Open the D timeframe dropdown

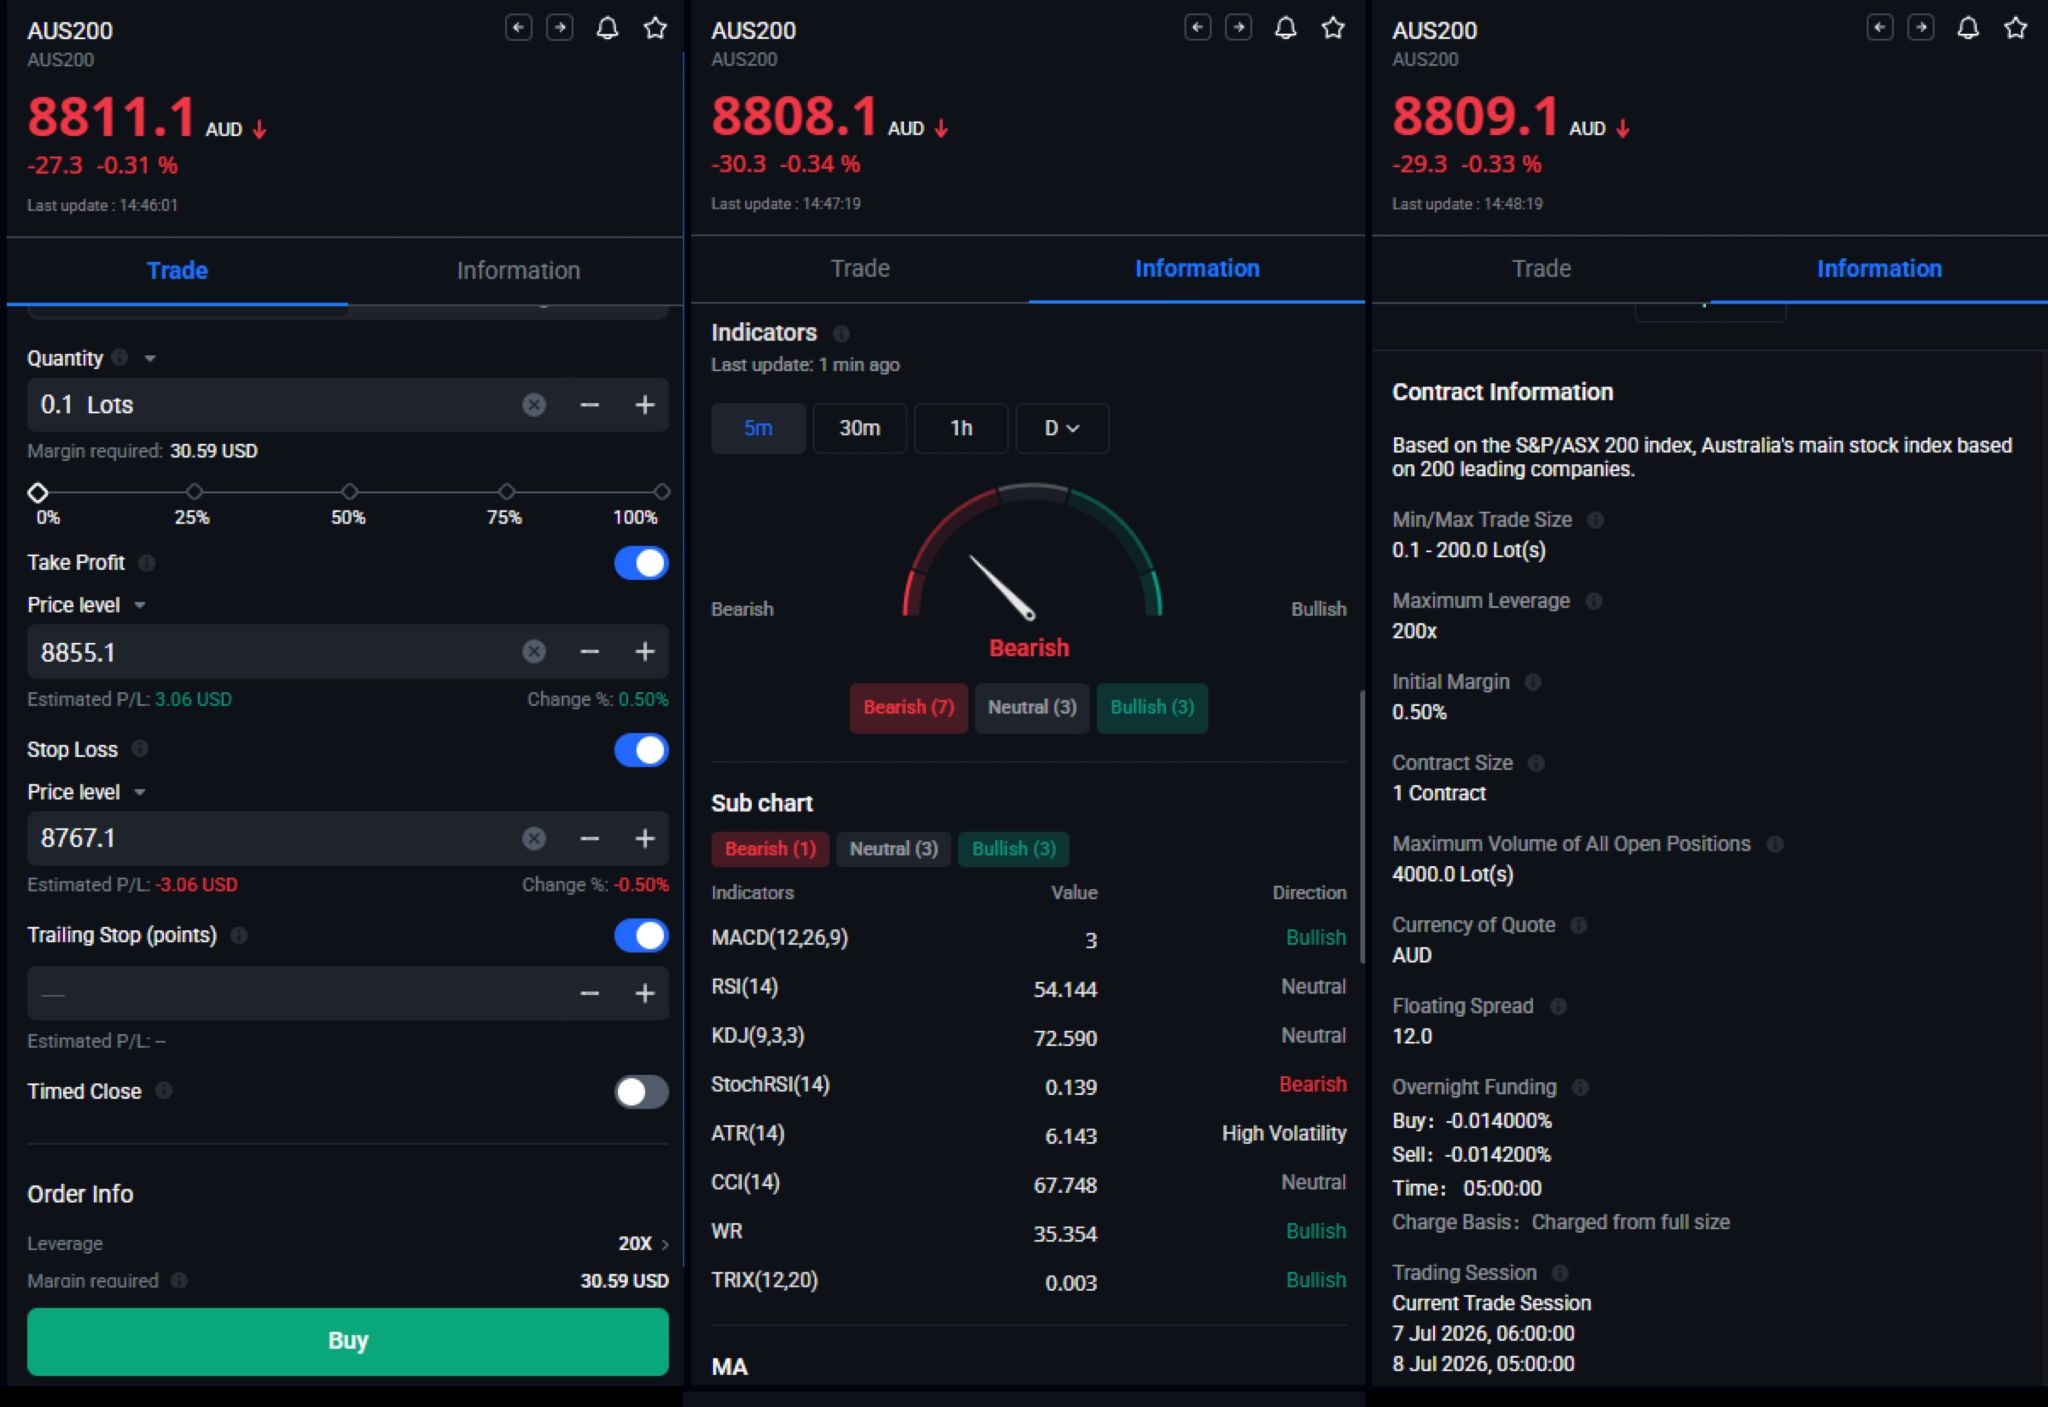(1062, 428)
